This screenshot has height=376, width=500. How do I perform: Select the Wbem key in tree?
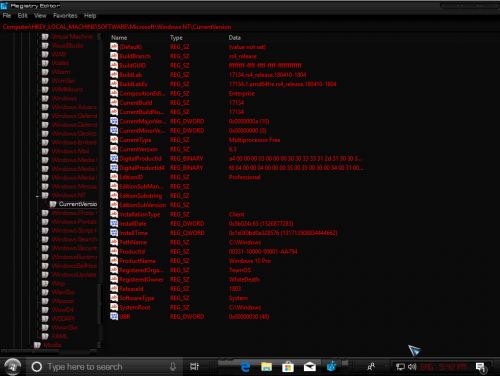pyautogui.click(x=61, y=72)
